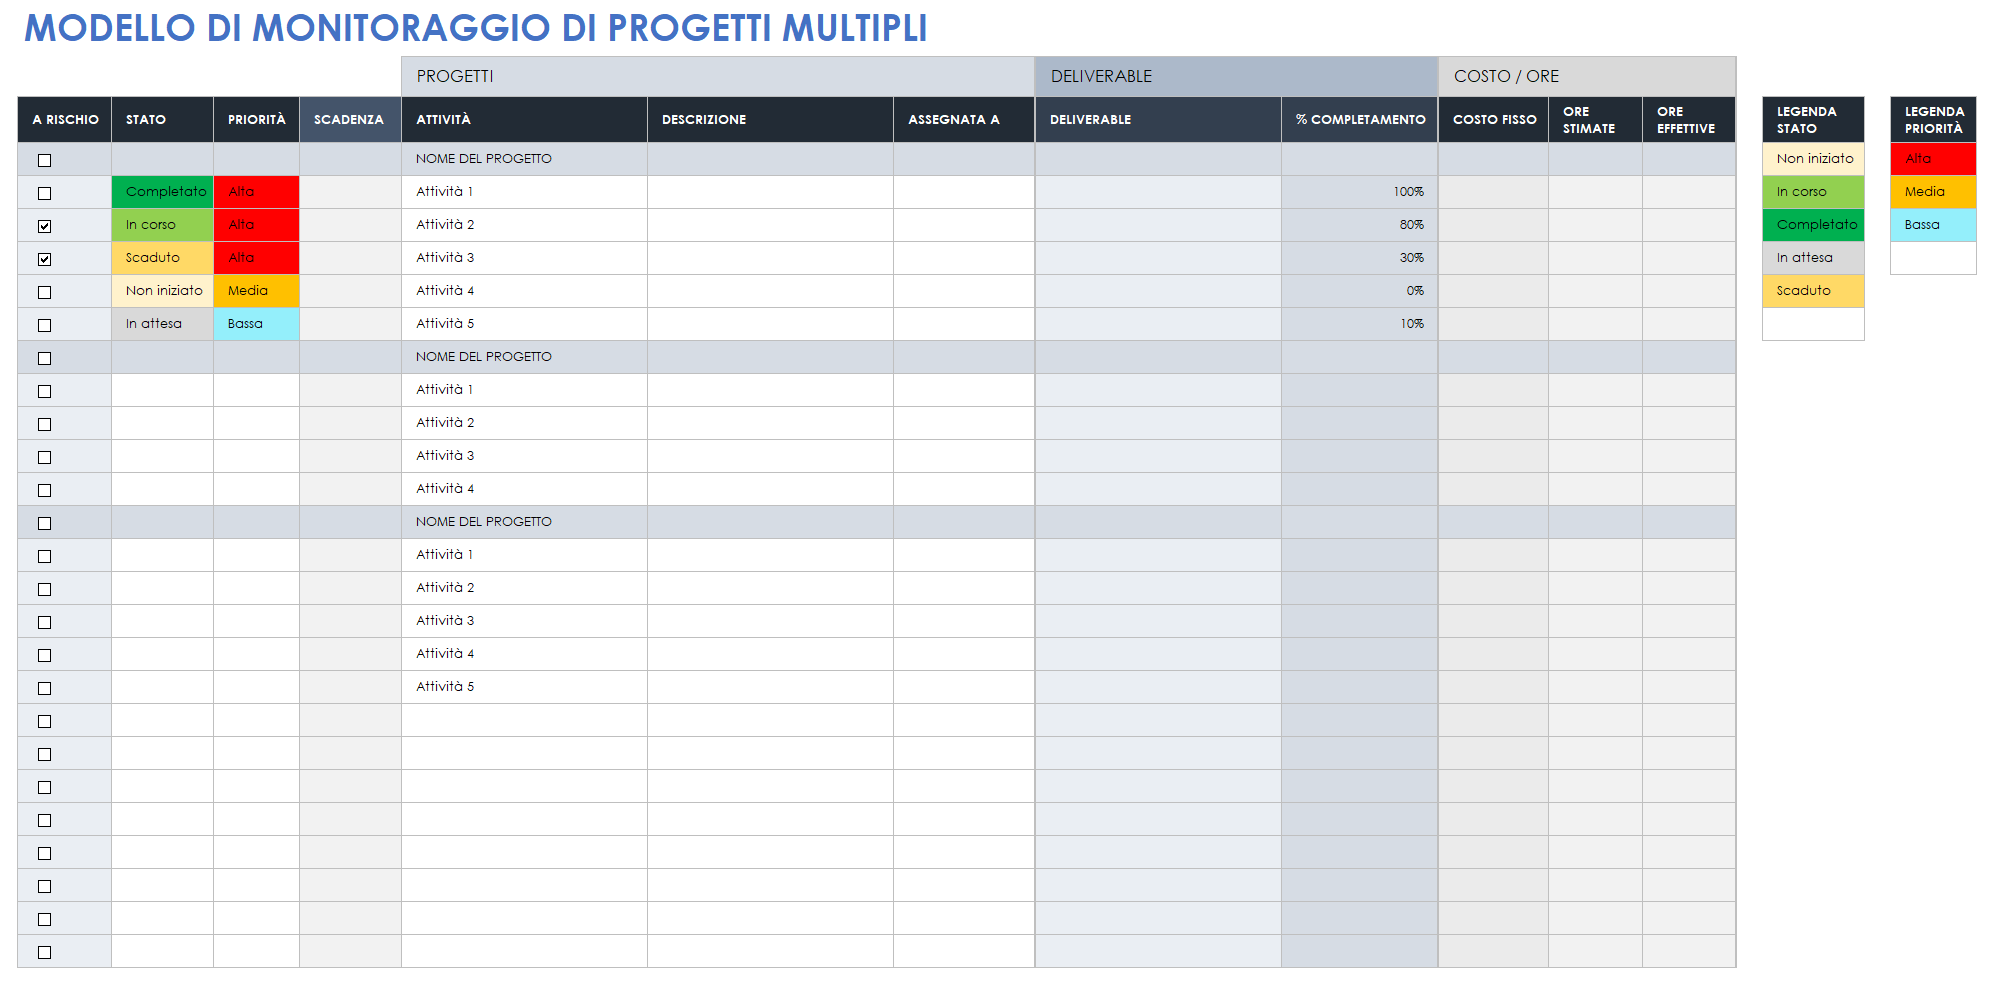Image resolution: width=1991 pixels, height=983 pixels.
Task: Pick the Scaduto swatch in the status legend
Action: (x=1813, y=291)
